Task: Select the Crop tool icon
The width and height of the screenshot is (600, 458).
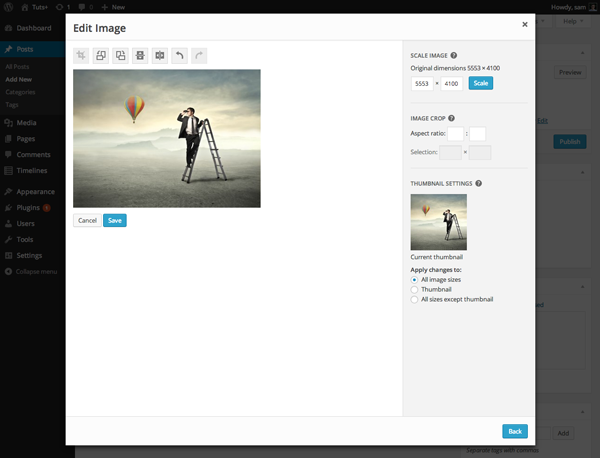Action: pos(81,55)
